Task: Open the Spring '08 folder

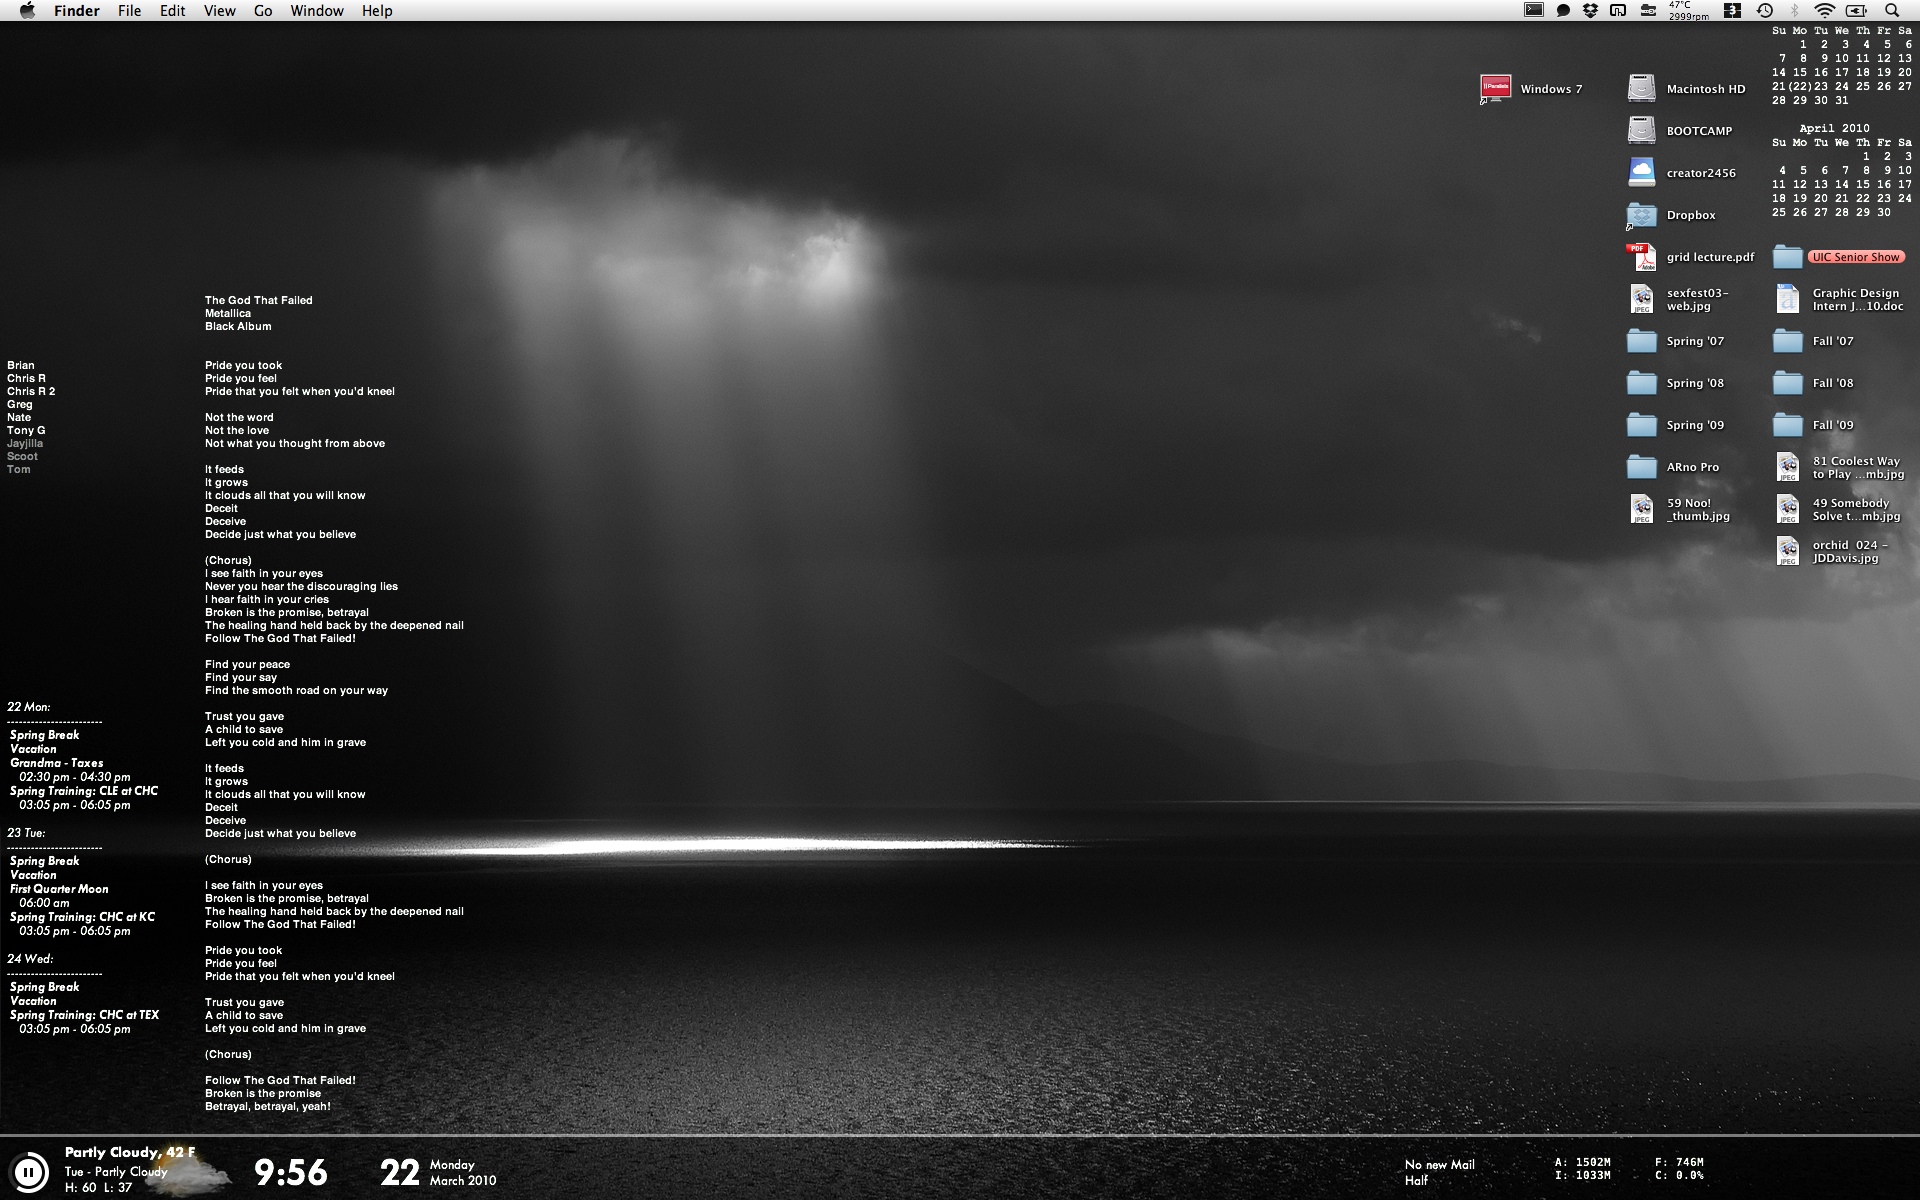Action: tap(1641, 383)
